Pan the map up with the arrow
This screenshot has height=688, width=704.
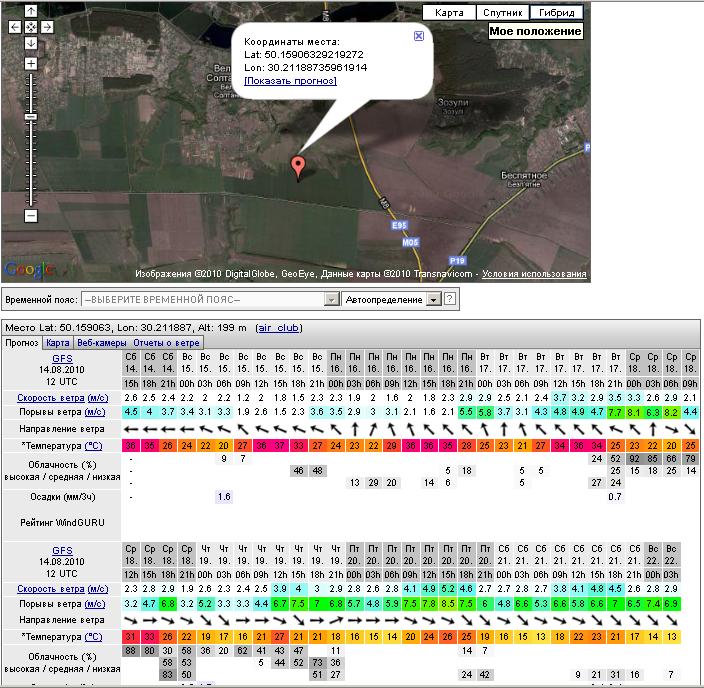31,11
